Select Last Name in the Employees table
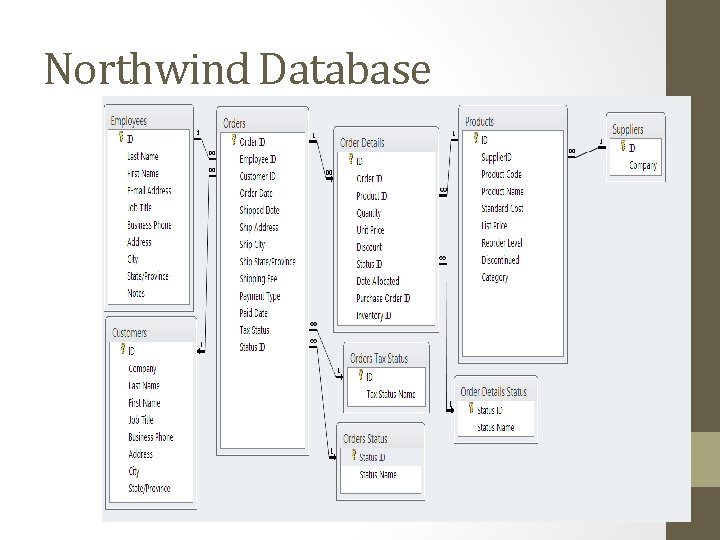Screen dimensions: 720x540 (x=143, y=157)
